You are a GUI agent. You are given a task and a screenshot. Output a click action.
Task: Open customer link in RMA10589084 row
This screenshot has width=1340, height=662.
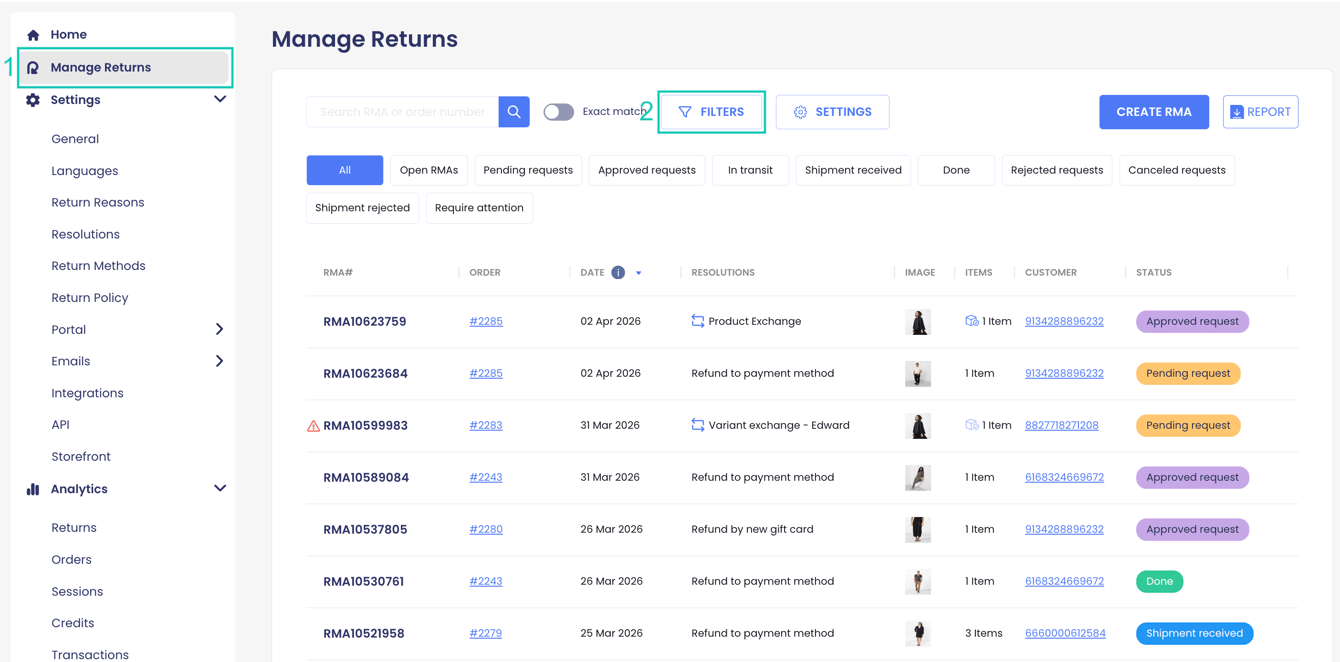pos(1064,477)
